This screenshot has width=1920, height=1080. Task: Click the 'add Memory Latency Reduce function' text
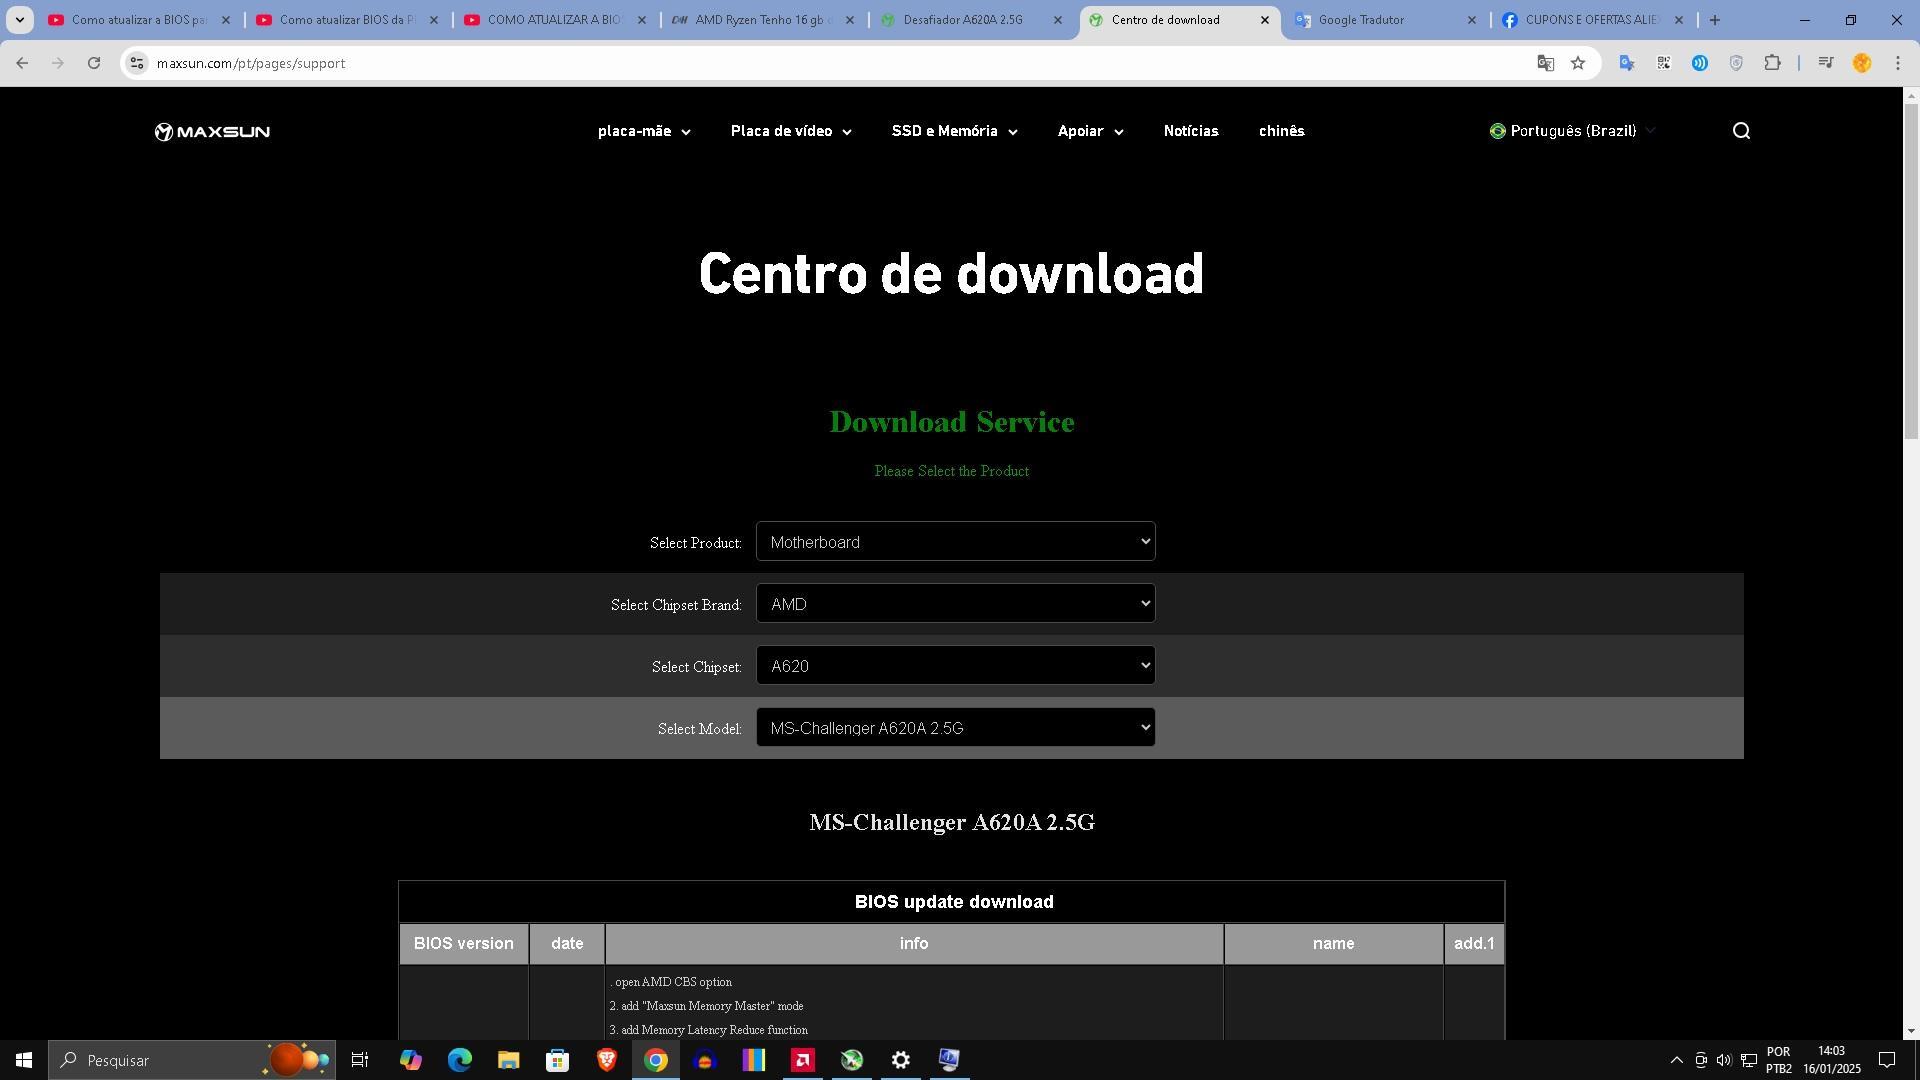(x=714, y=1030)
